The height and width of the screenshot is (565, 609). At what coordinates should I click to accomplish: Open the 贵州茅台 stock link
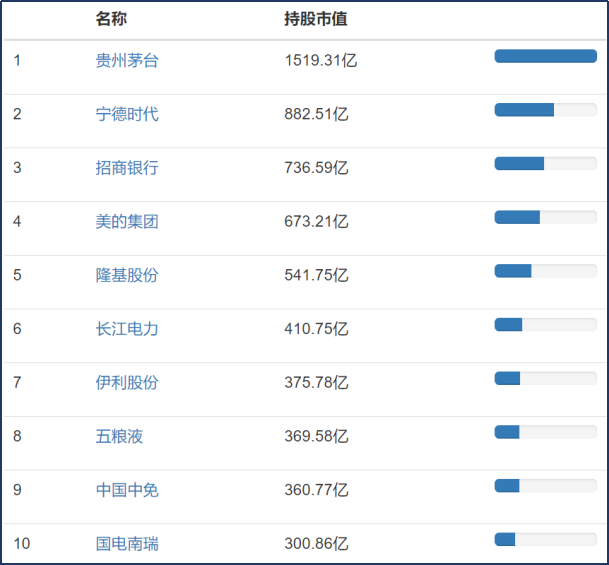tap(127, 61)
